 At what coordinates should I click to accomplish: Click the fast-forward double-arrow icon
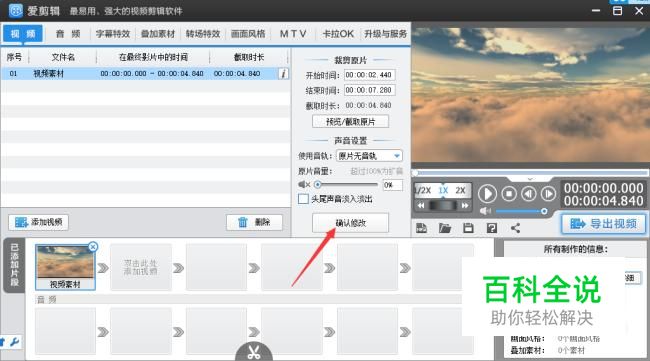pyautogui.click(x=465, y=205)
